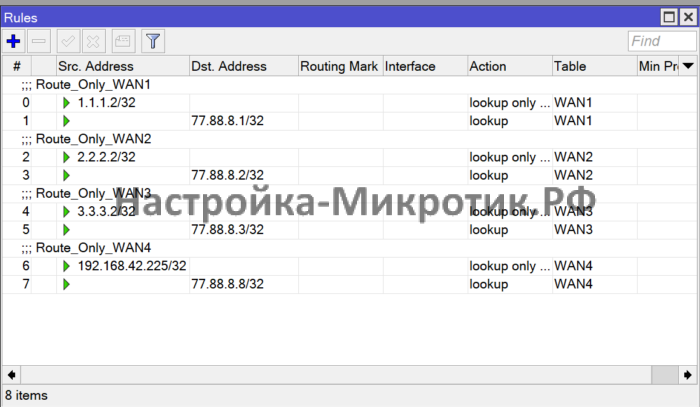This screenshot has width=700, height=407.
Task: Sort by Dst. Address column header
Action: coord(243,66)
